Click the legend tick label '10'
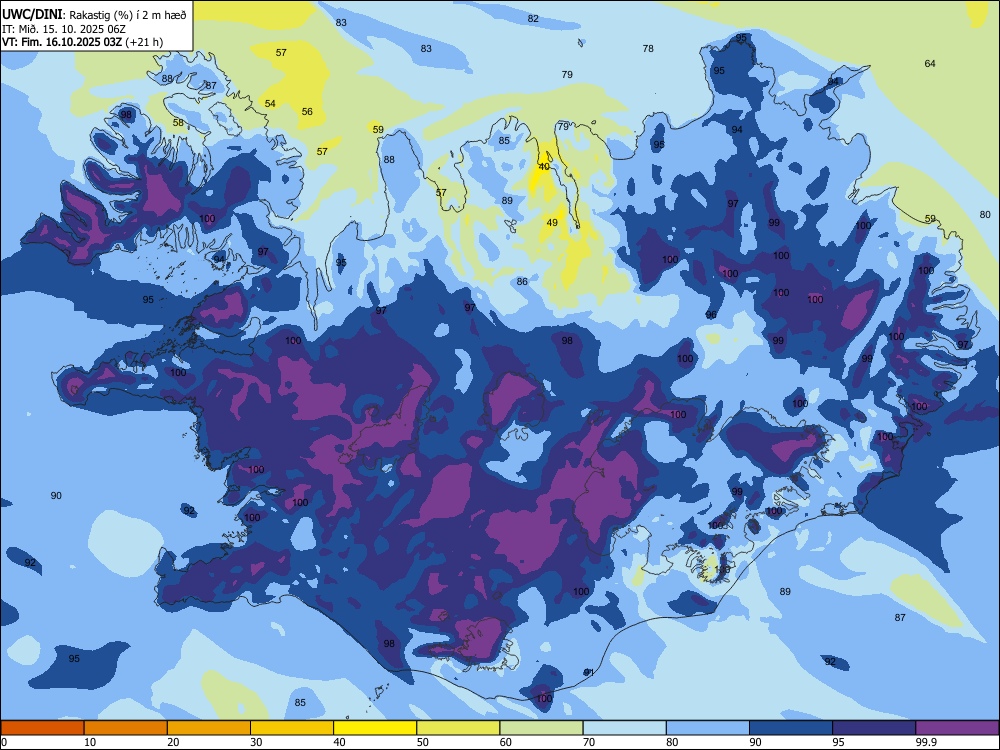This screenshot has height=750, width=1000. pos(90,742)
